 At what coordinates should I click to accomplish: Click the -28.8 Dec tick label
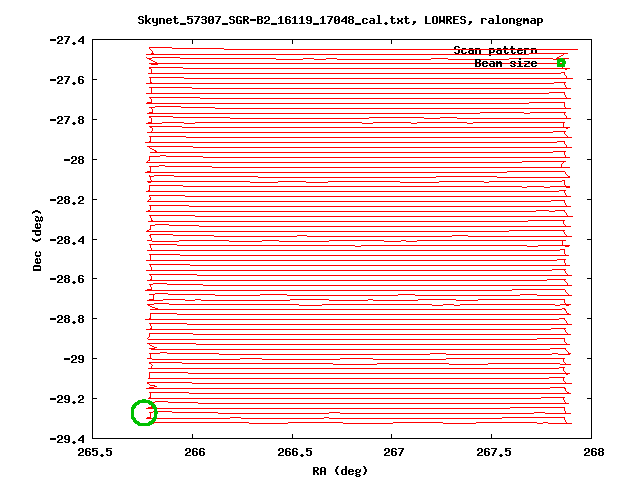[67, 319]
